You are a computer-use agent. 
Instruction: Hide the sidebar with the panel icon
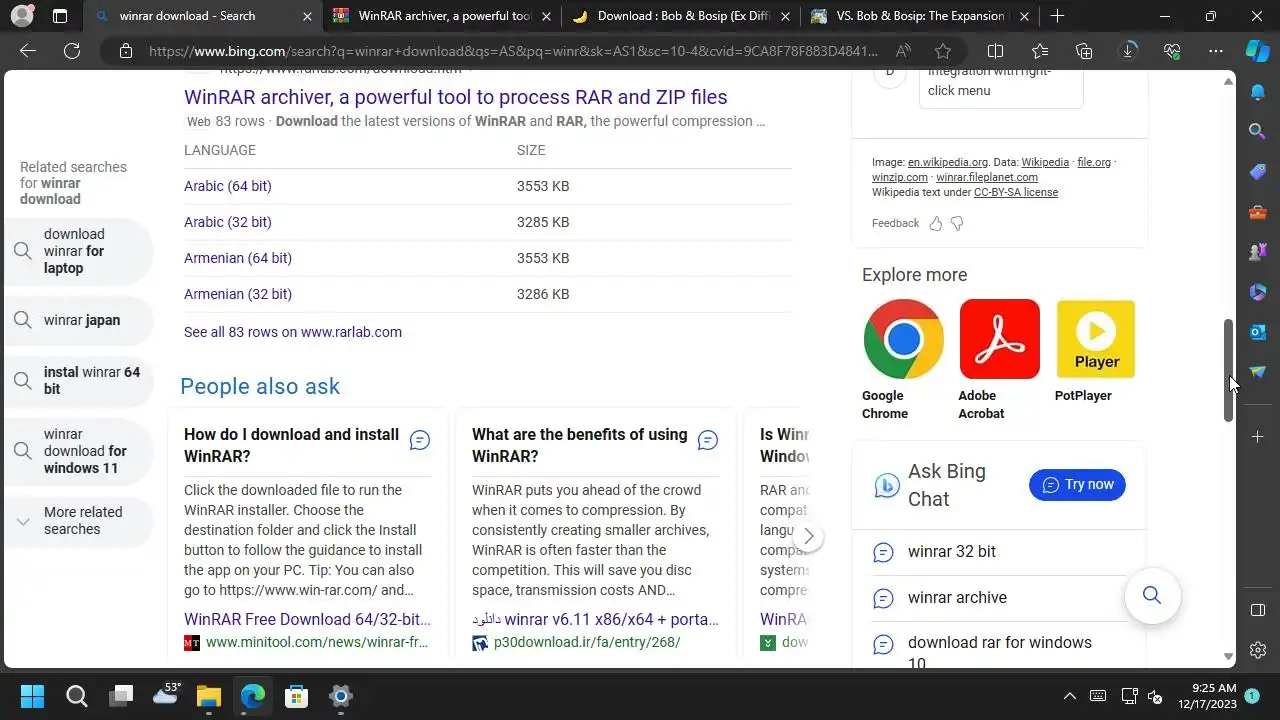coord(1258,610)
